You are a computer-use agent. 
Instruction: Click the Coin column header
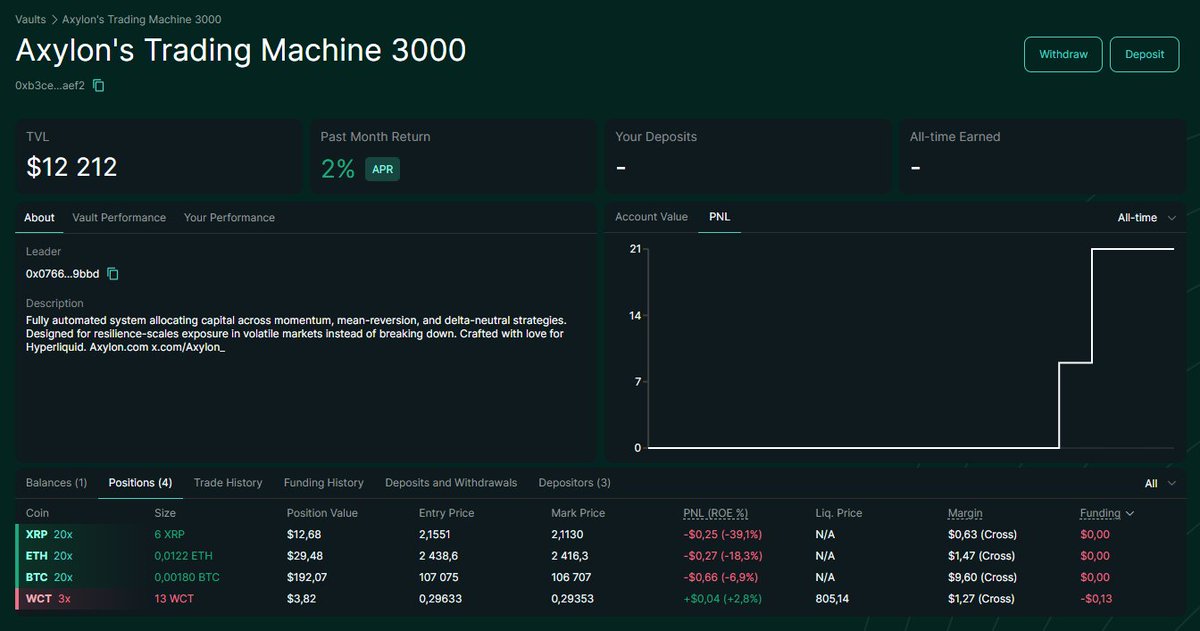(x=37, y=513)
